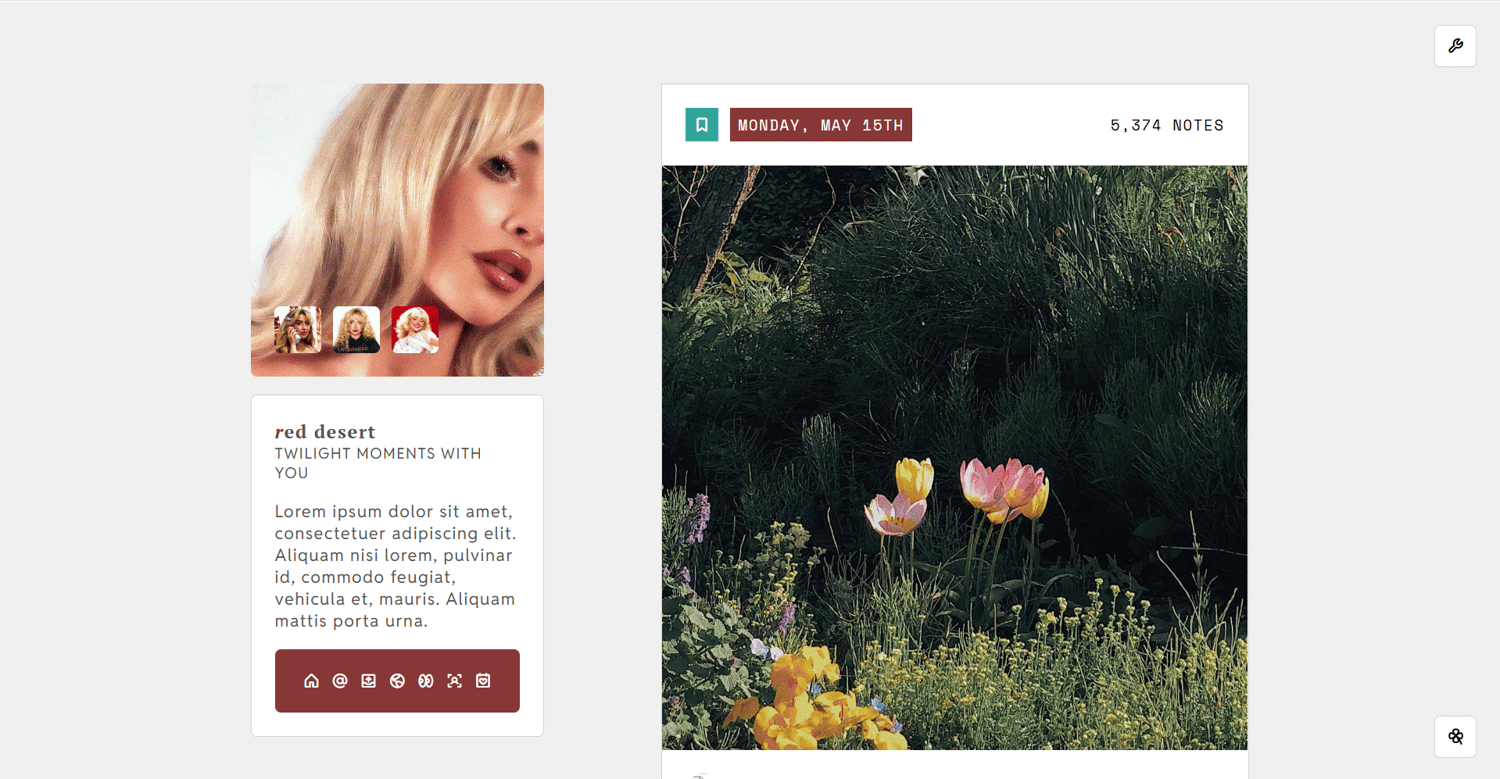Open the globe icon link
The image size is (1500, 779).
397,681
